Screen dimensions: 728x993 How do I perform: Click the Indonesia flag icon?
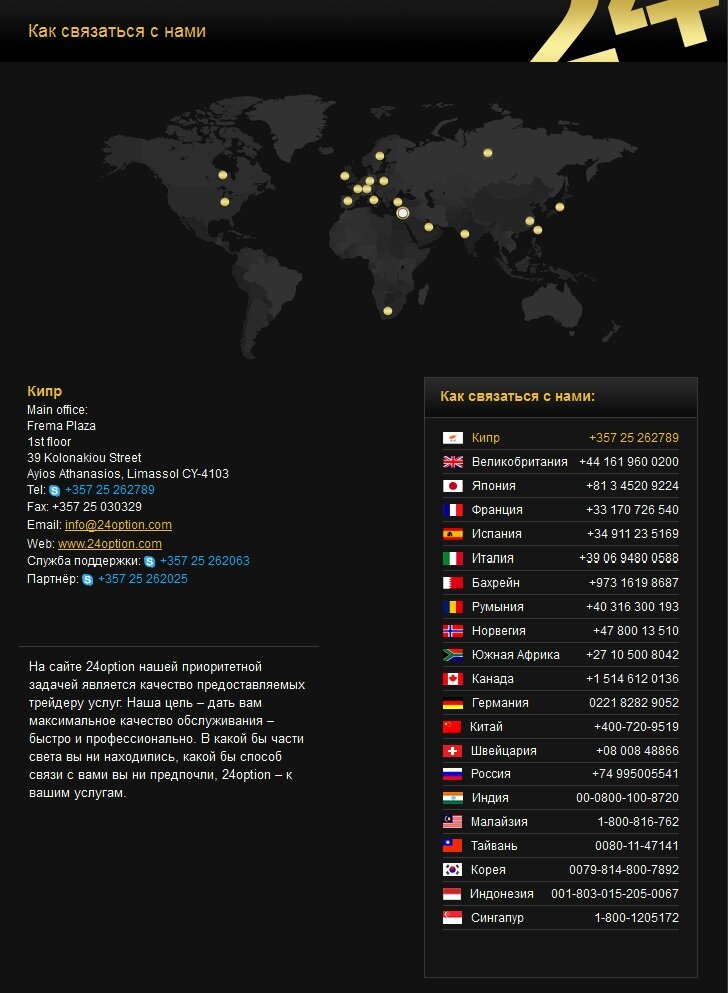452,894
